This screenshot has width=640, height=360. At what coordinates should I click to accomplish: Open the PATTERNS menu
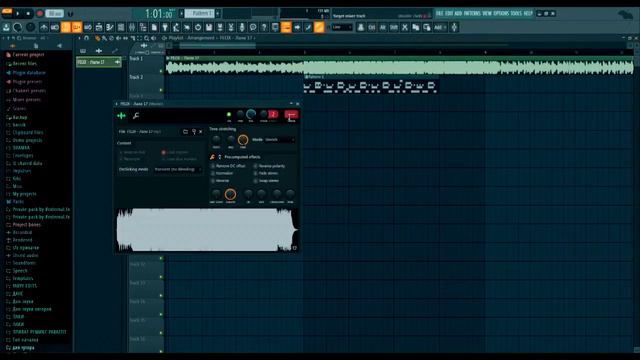pos(472,13)
